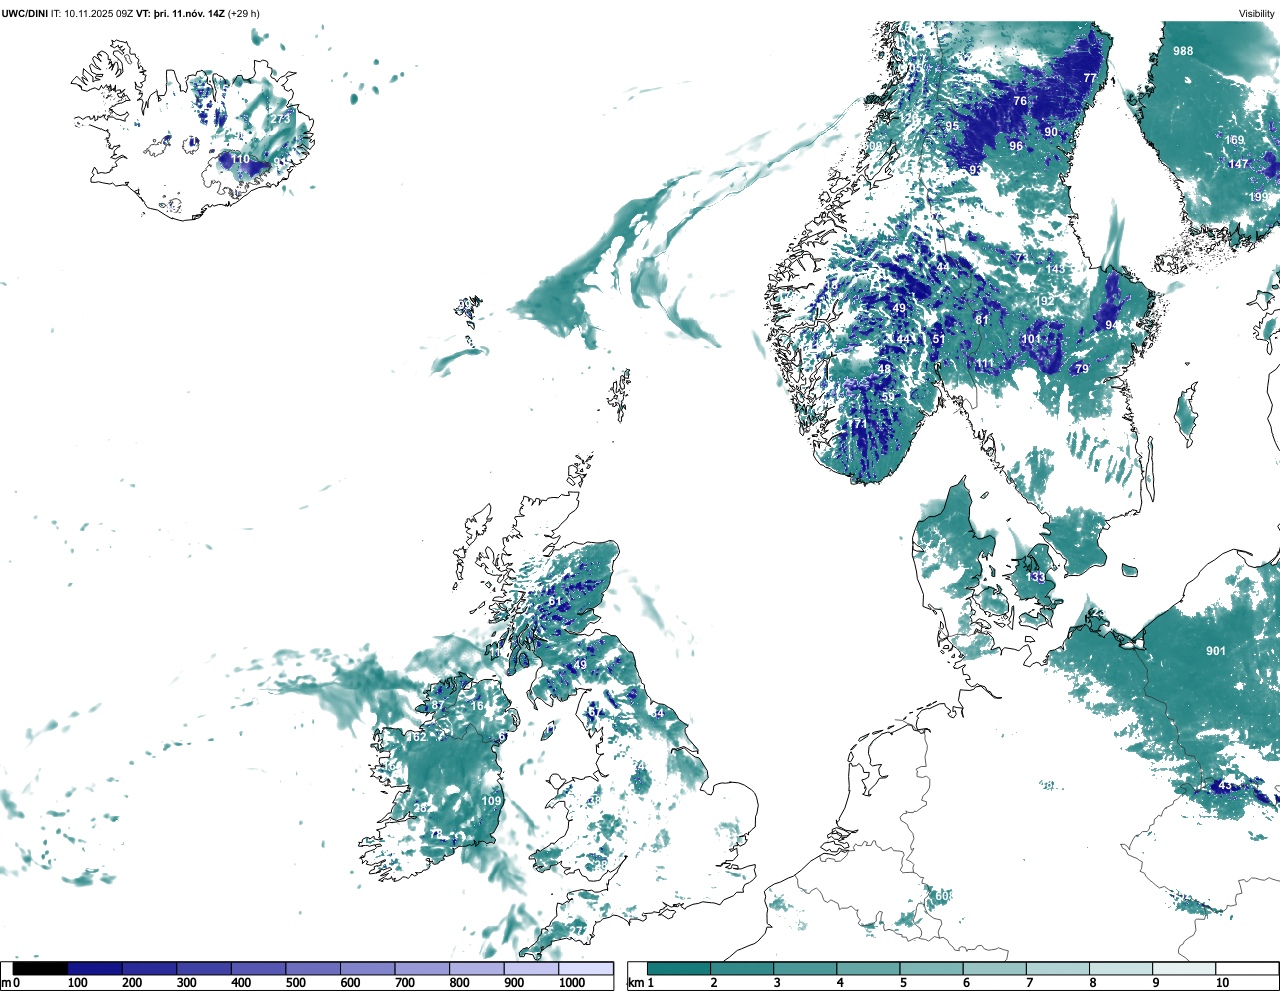Viewport: 1280px width, 991px height.
Task: Click the '273' value on Iceland
Action: (x=280, y=118)
